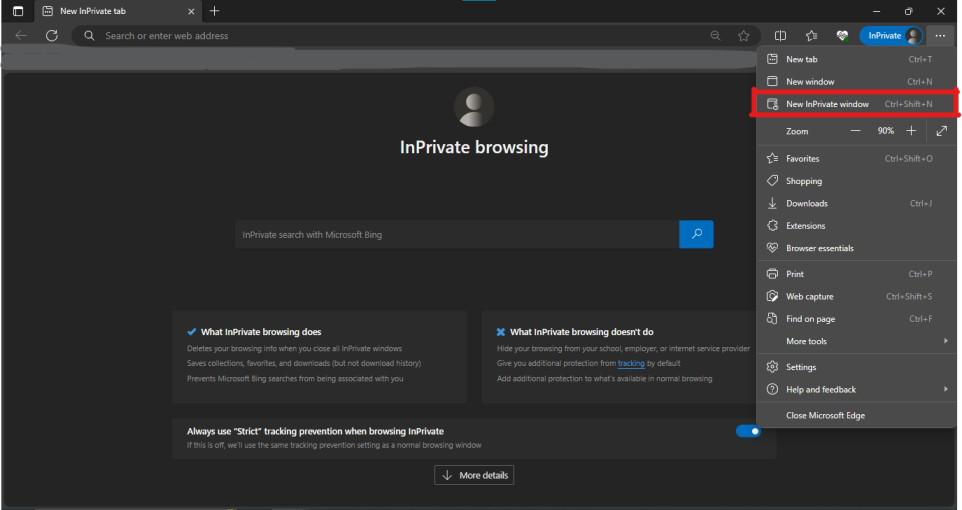962x510 pixels.
Task: Open Favorites toolbar icon with star list
Action: coord(812,36)
